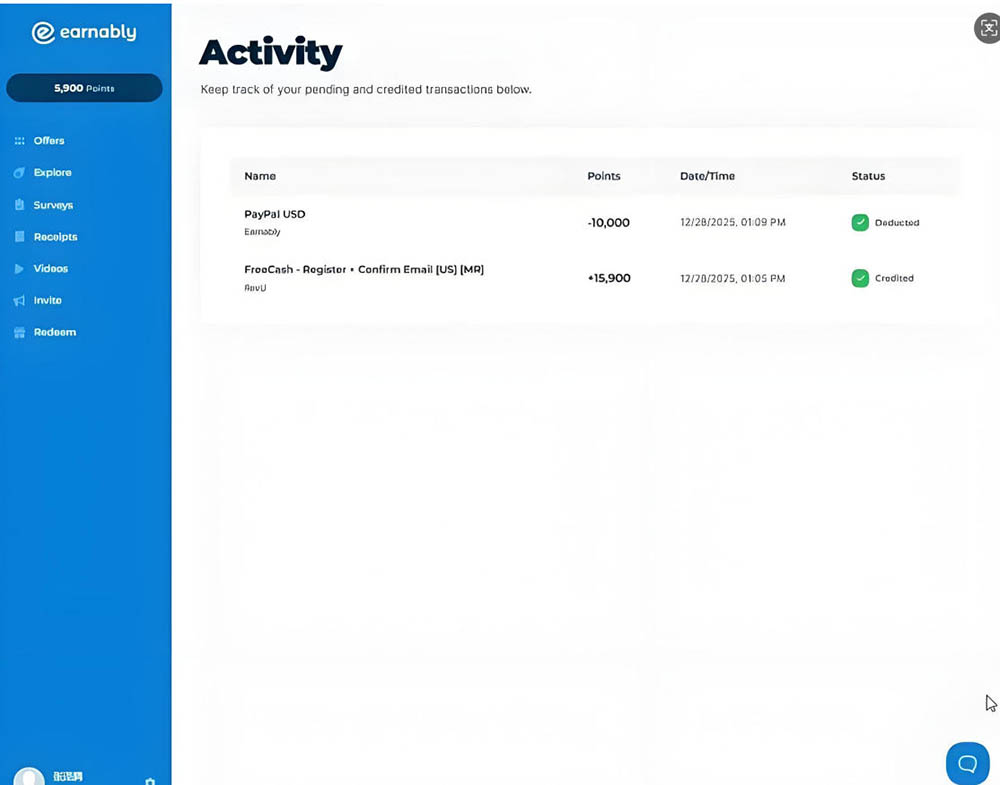Open the FreeCash Register Confirm Email transaction
1000x785 pixels.
pos(364,270)
